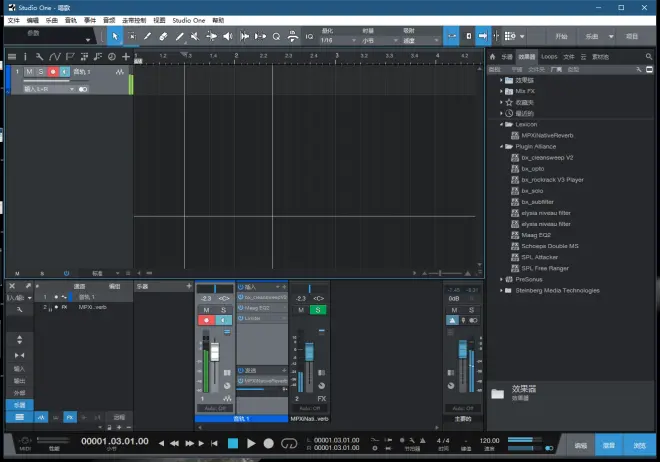Show automation with the curve icon

tap(55, 57)
